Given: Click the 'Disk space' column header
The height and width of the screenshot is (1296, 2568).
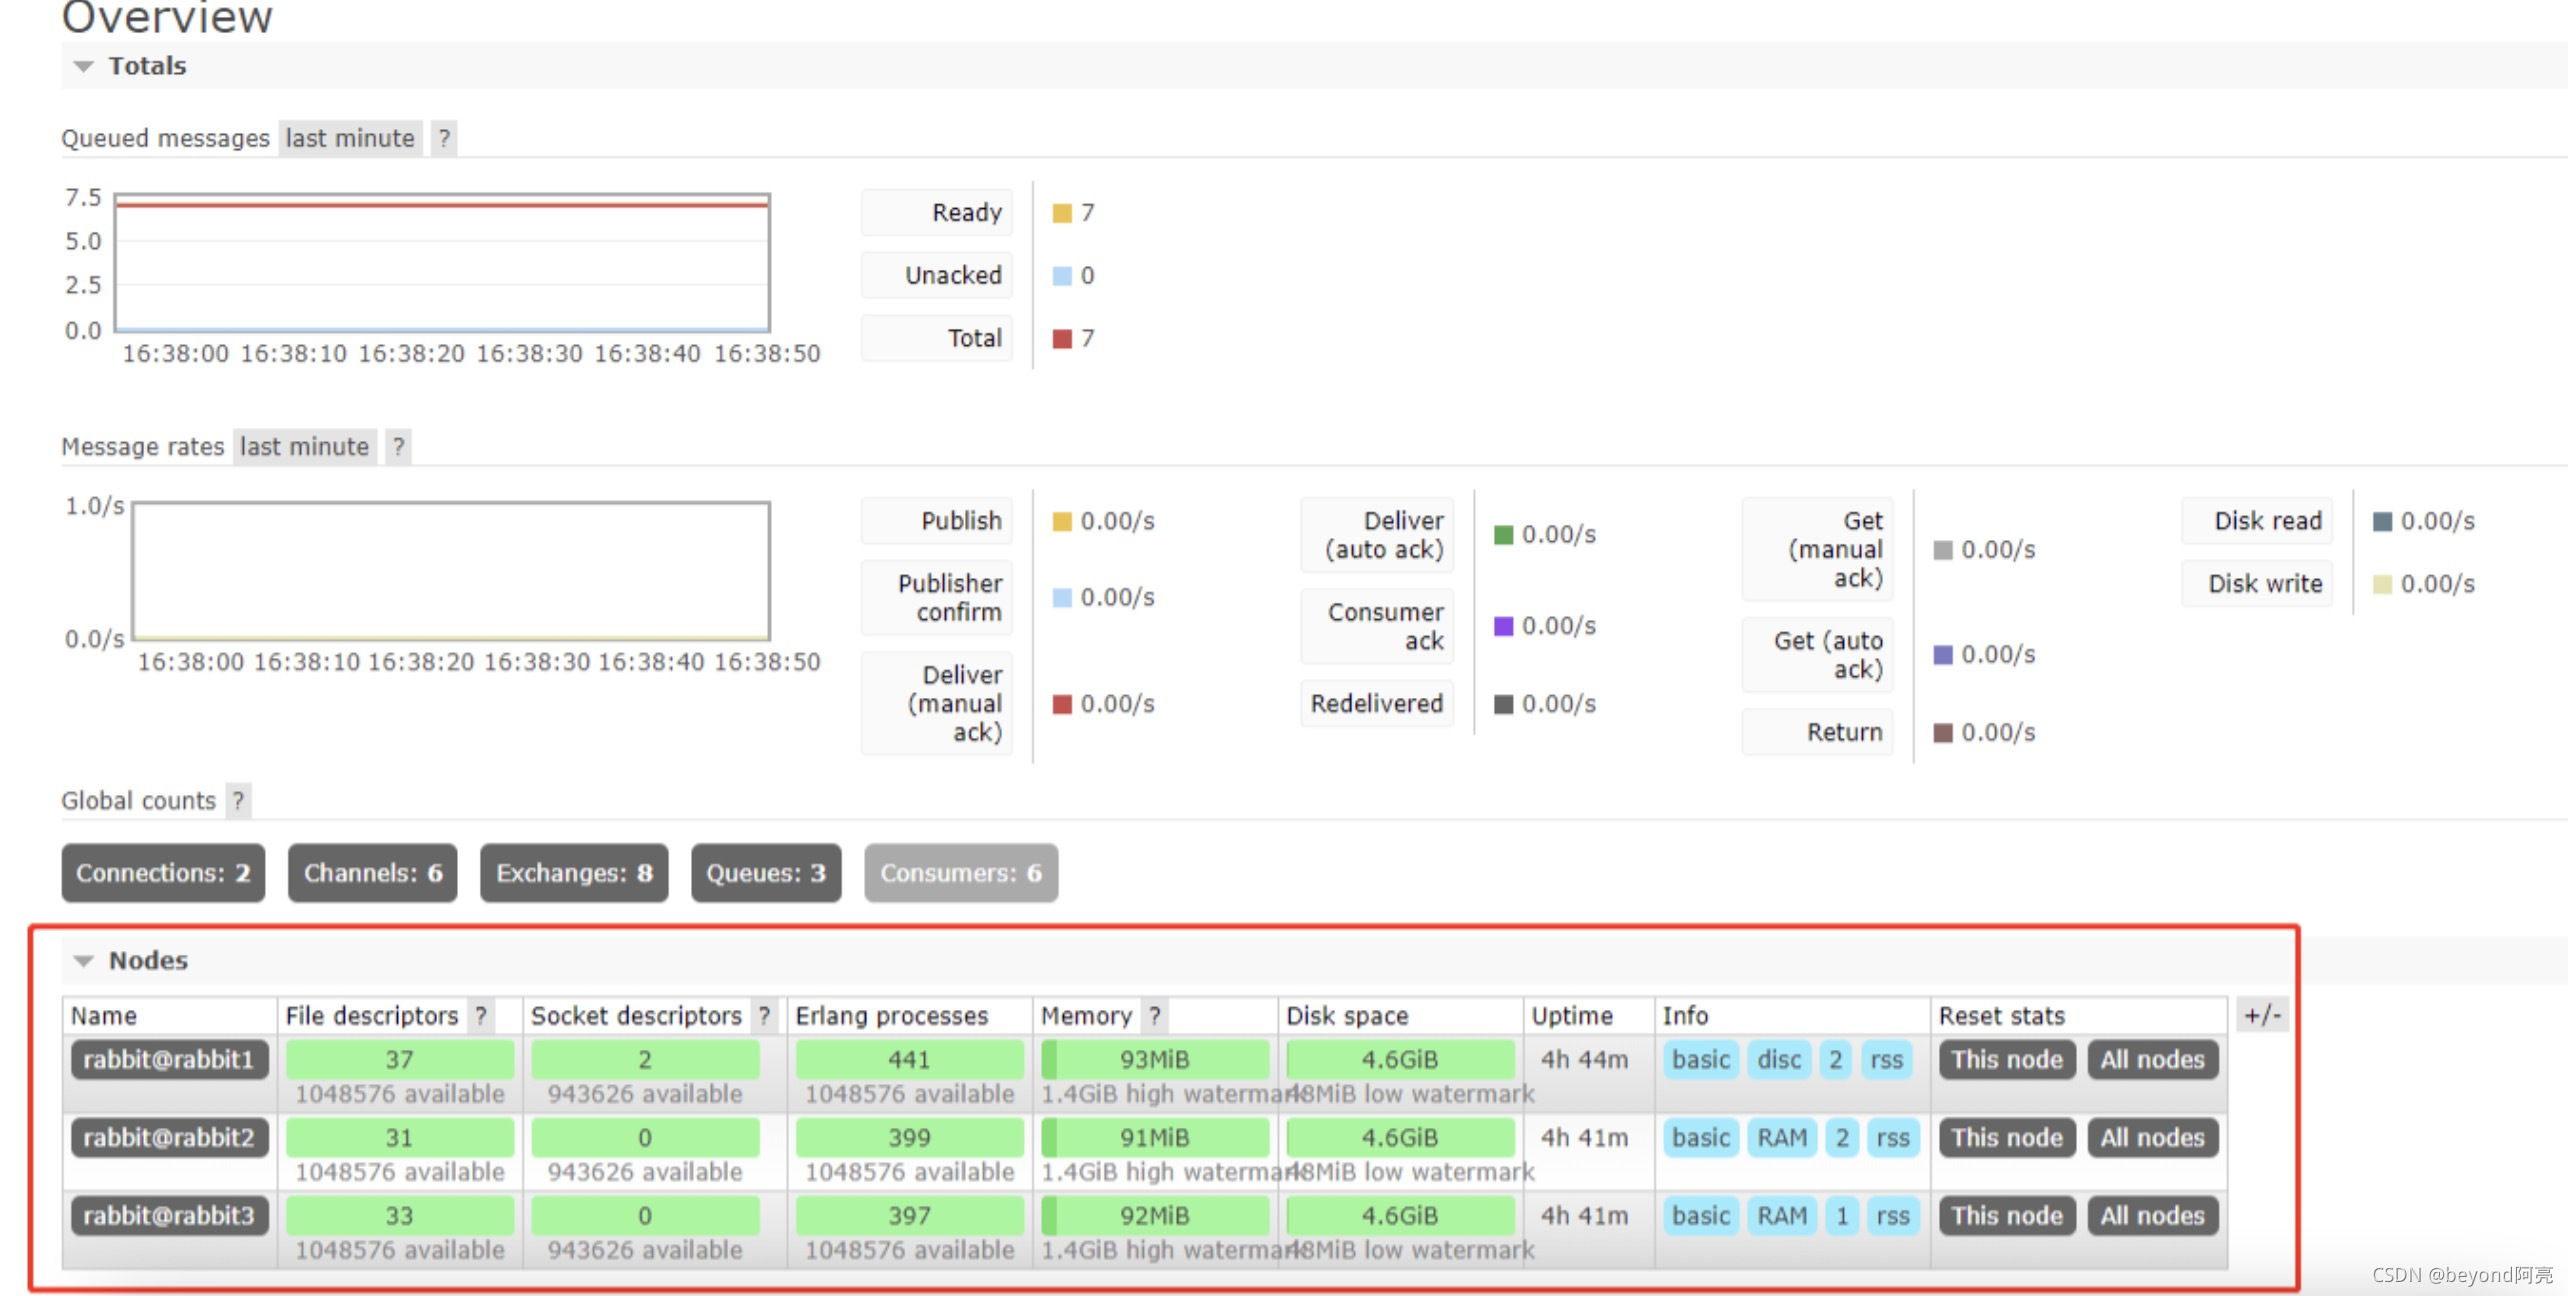Looking at the screenshot, I should point(1347,1016).
